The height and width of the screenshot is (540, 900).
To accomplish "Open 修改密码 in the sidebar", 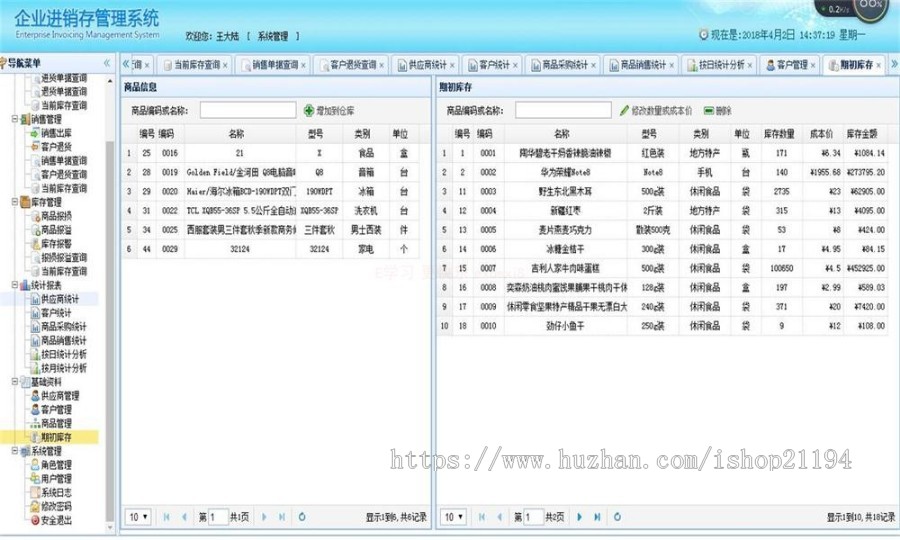I will 56,507.
